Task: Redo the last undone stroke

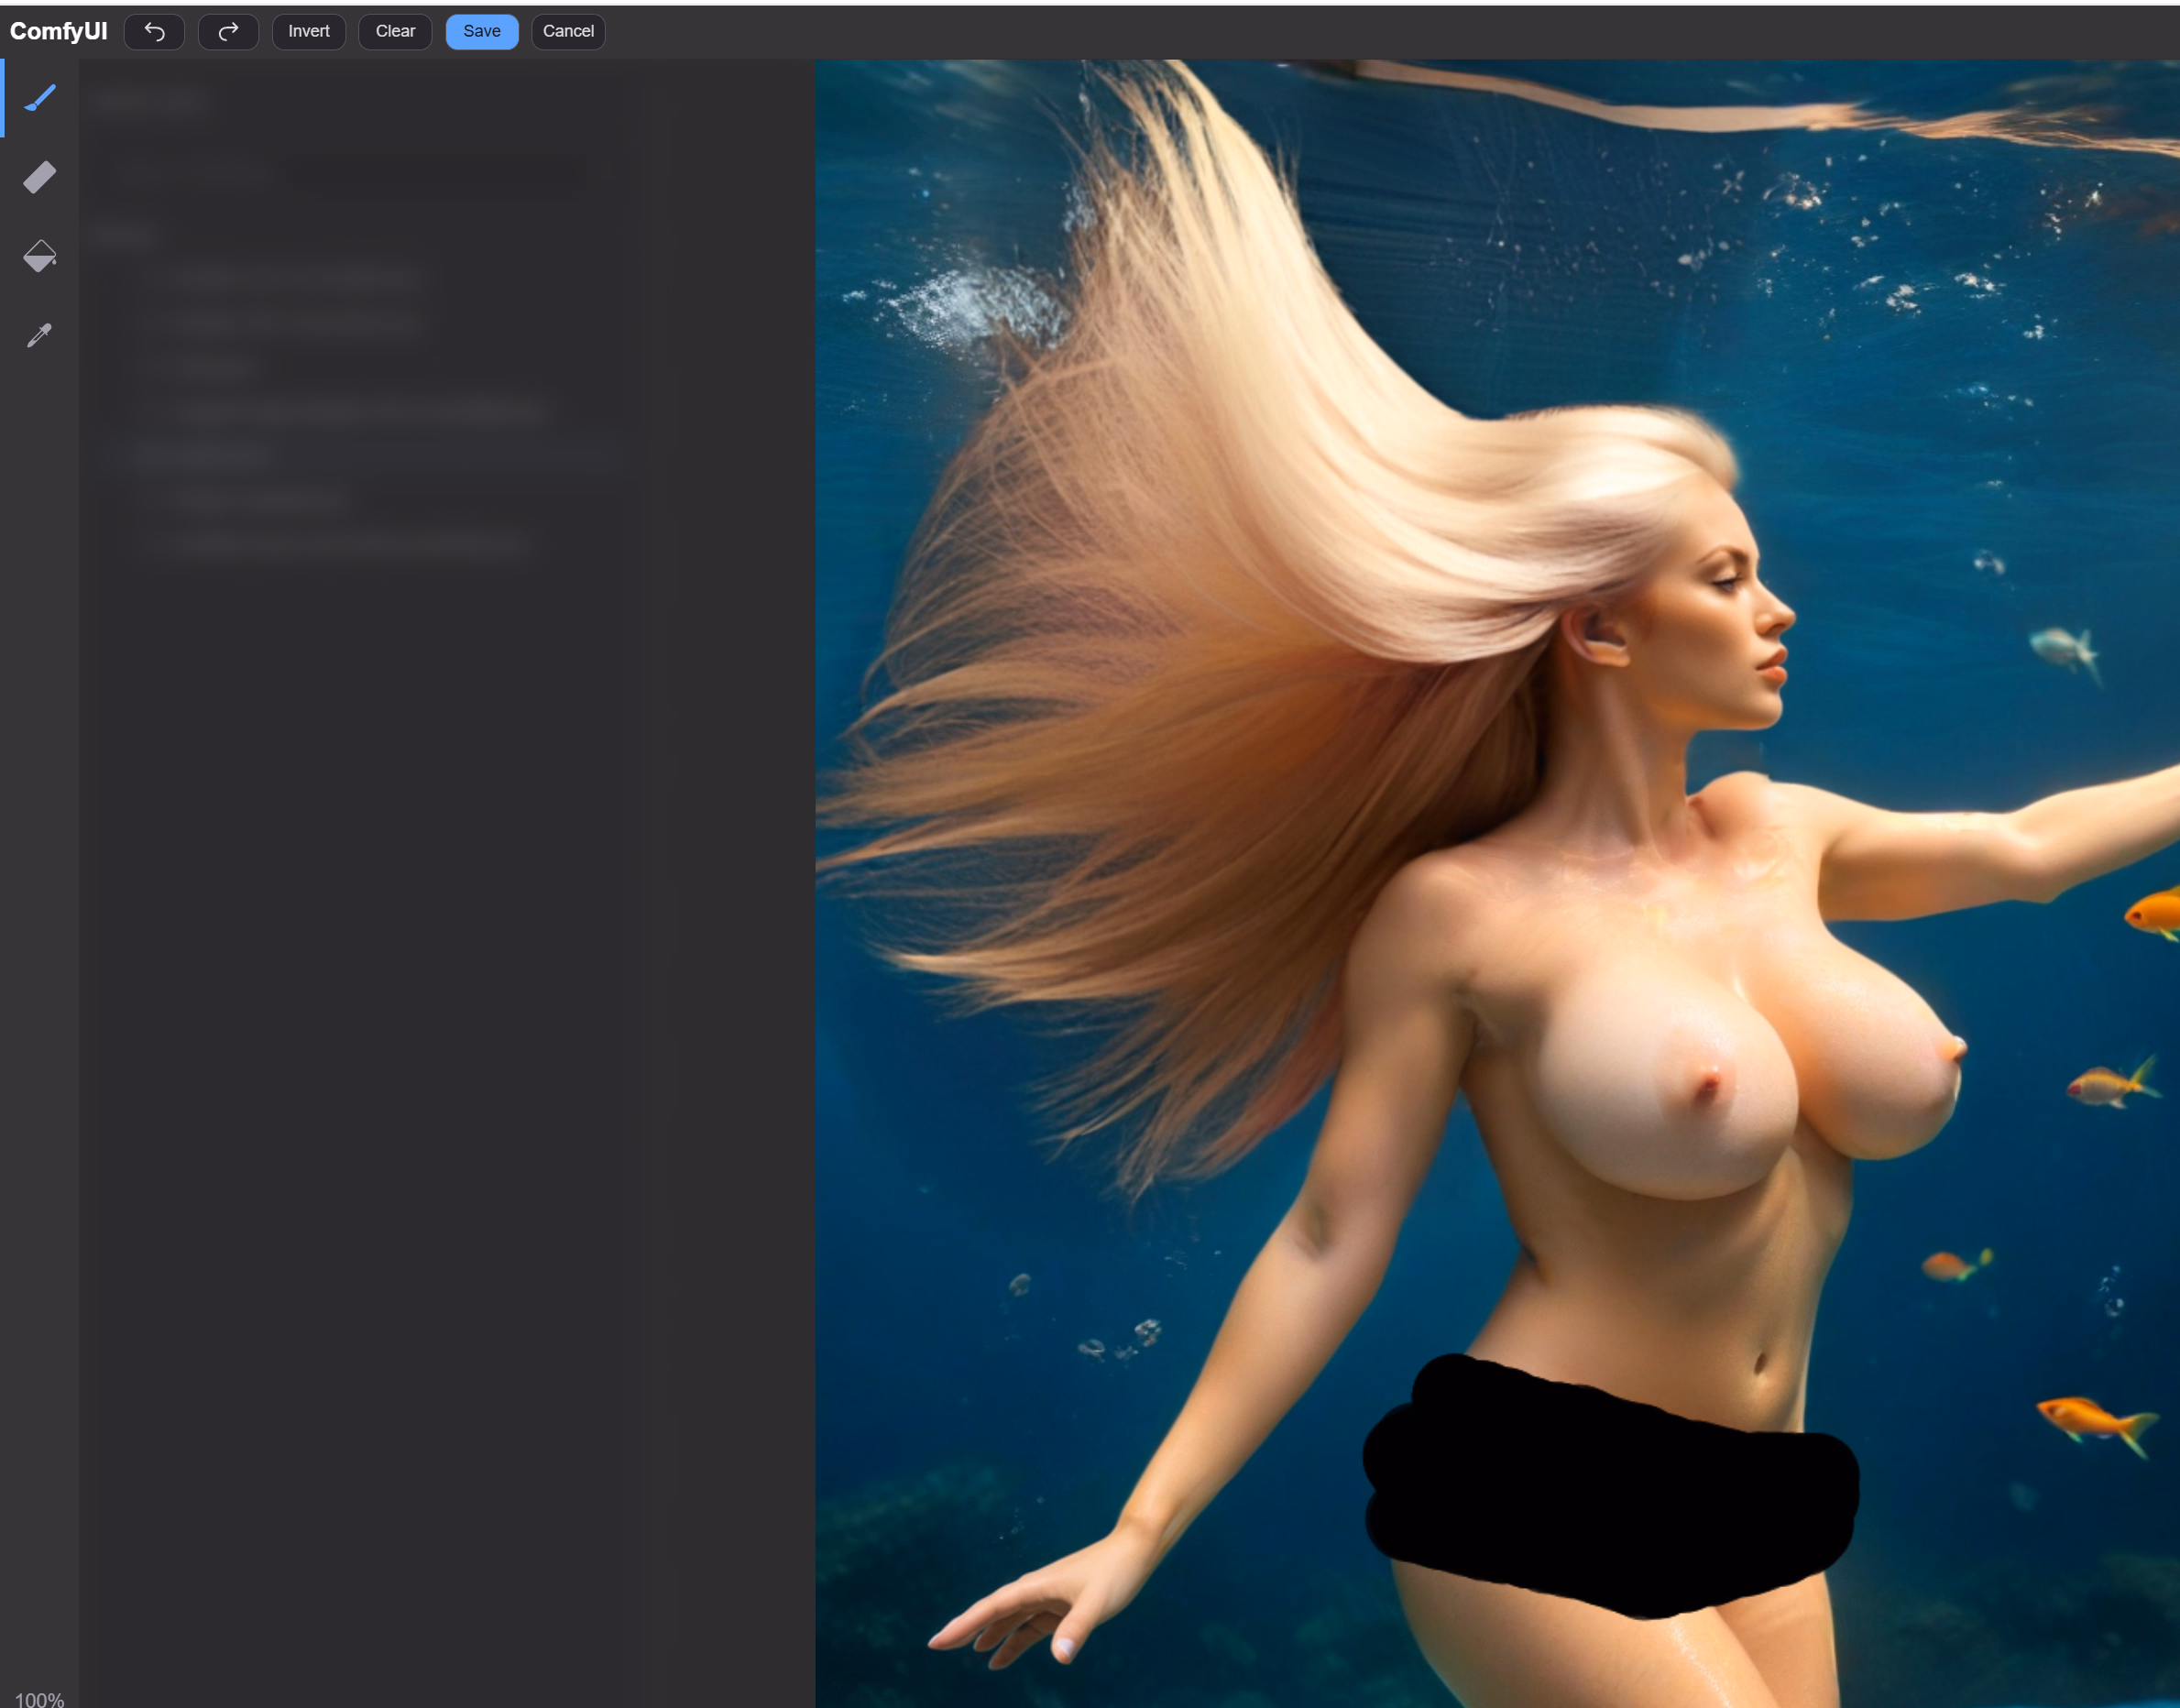Action: pyautogui.click(x=228, y=31)
